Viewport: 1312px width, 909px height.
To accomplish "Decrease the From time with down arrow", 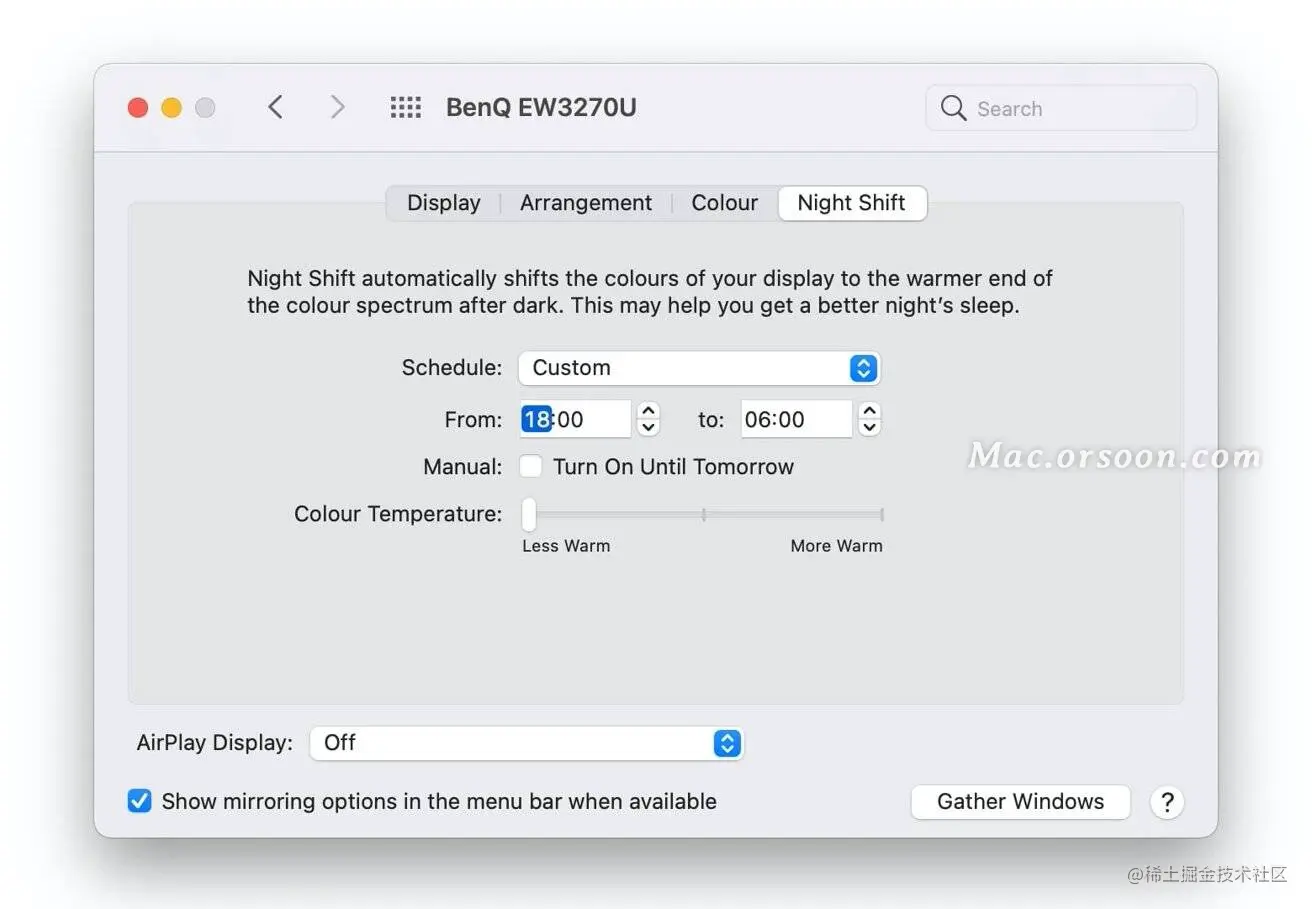I will [x=648, y=428].
